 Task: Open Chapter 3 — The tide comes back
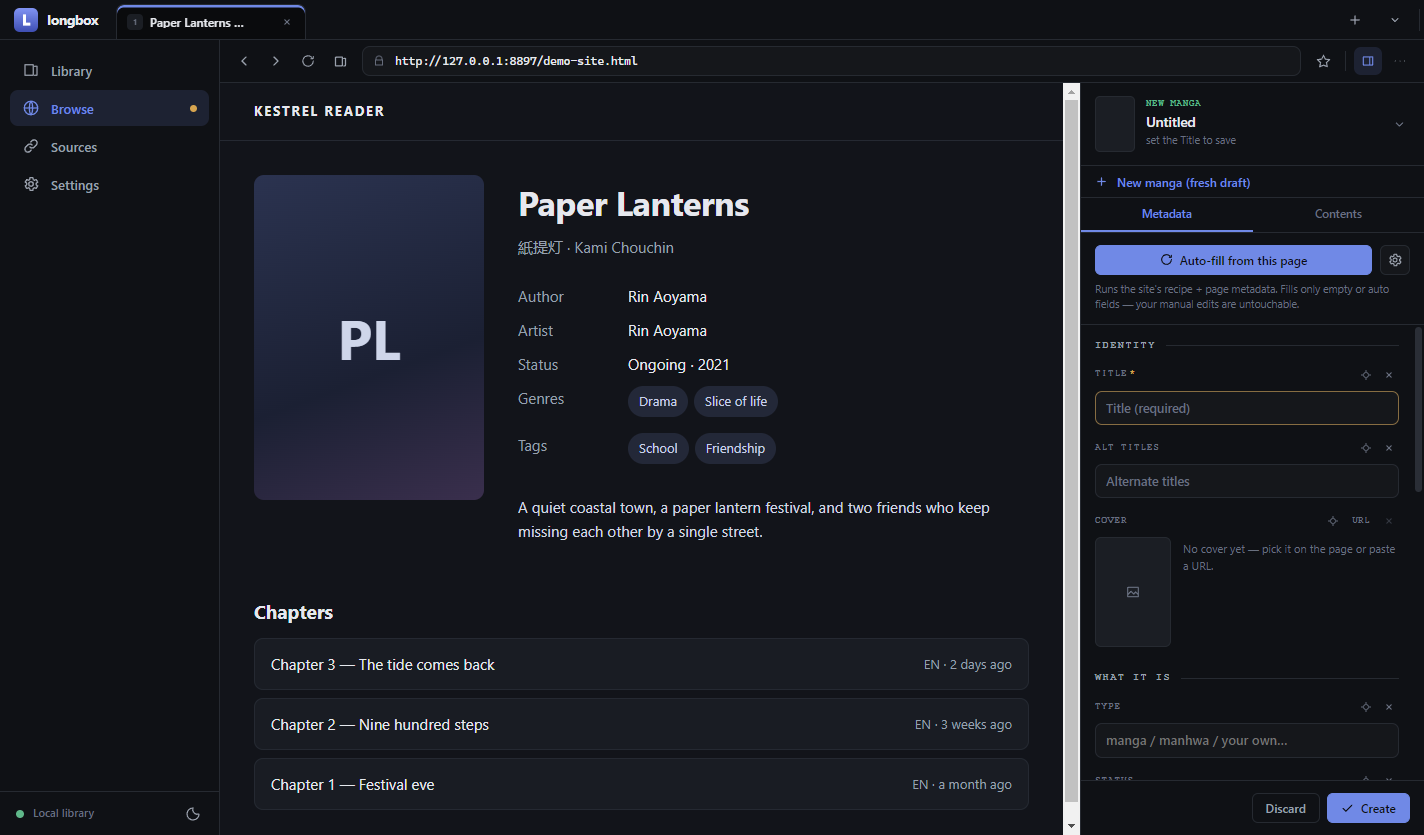click(x=641, y=664)
